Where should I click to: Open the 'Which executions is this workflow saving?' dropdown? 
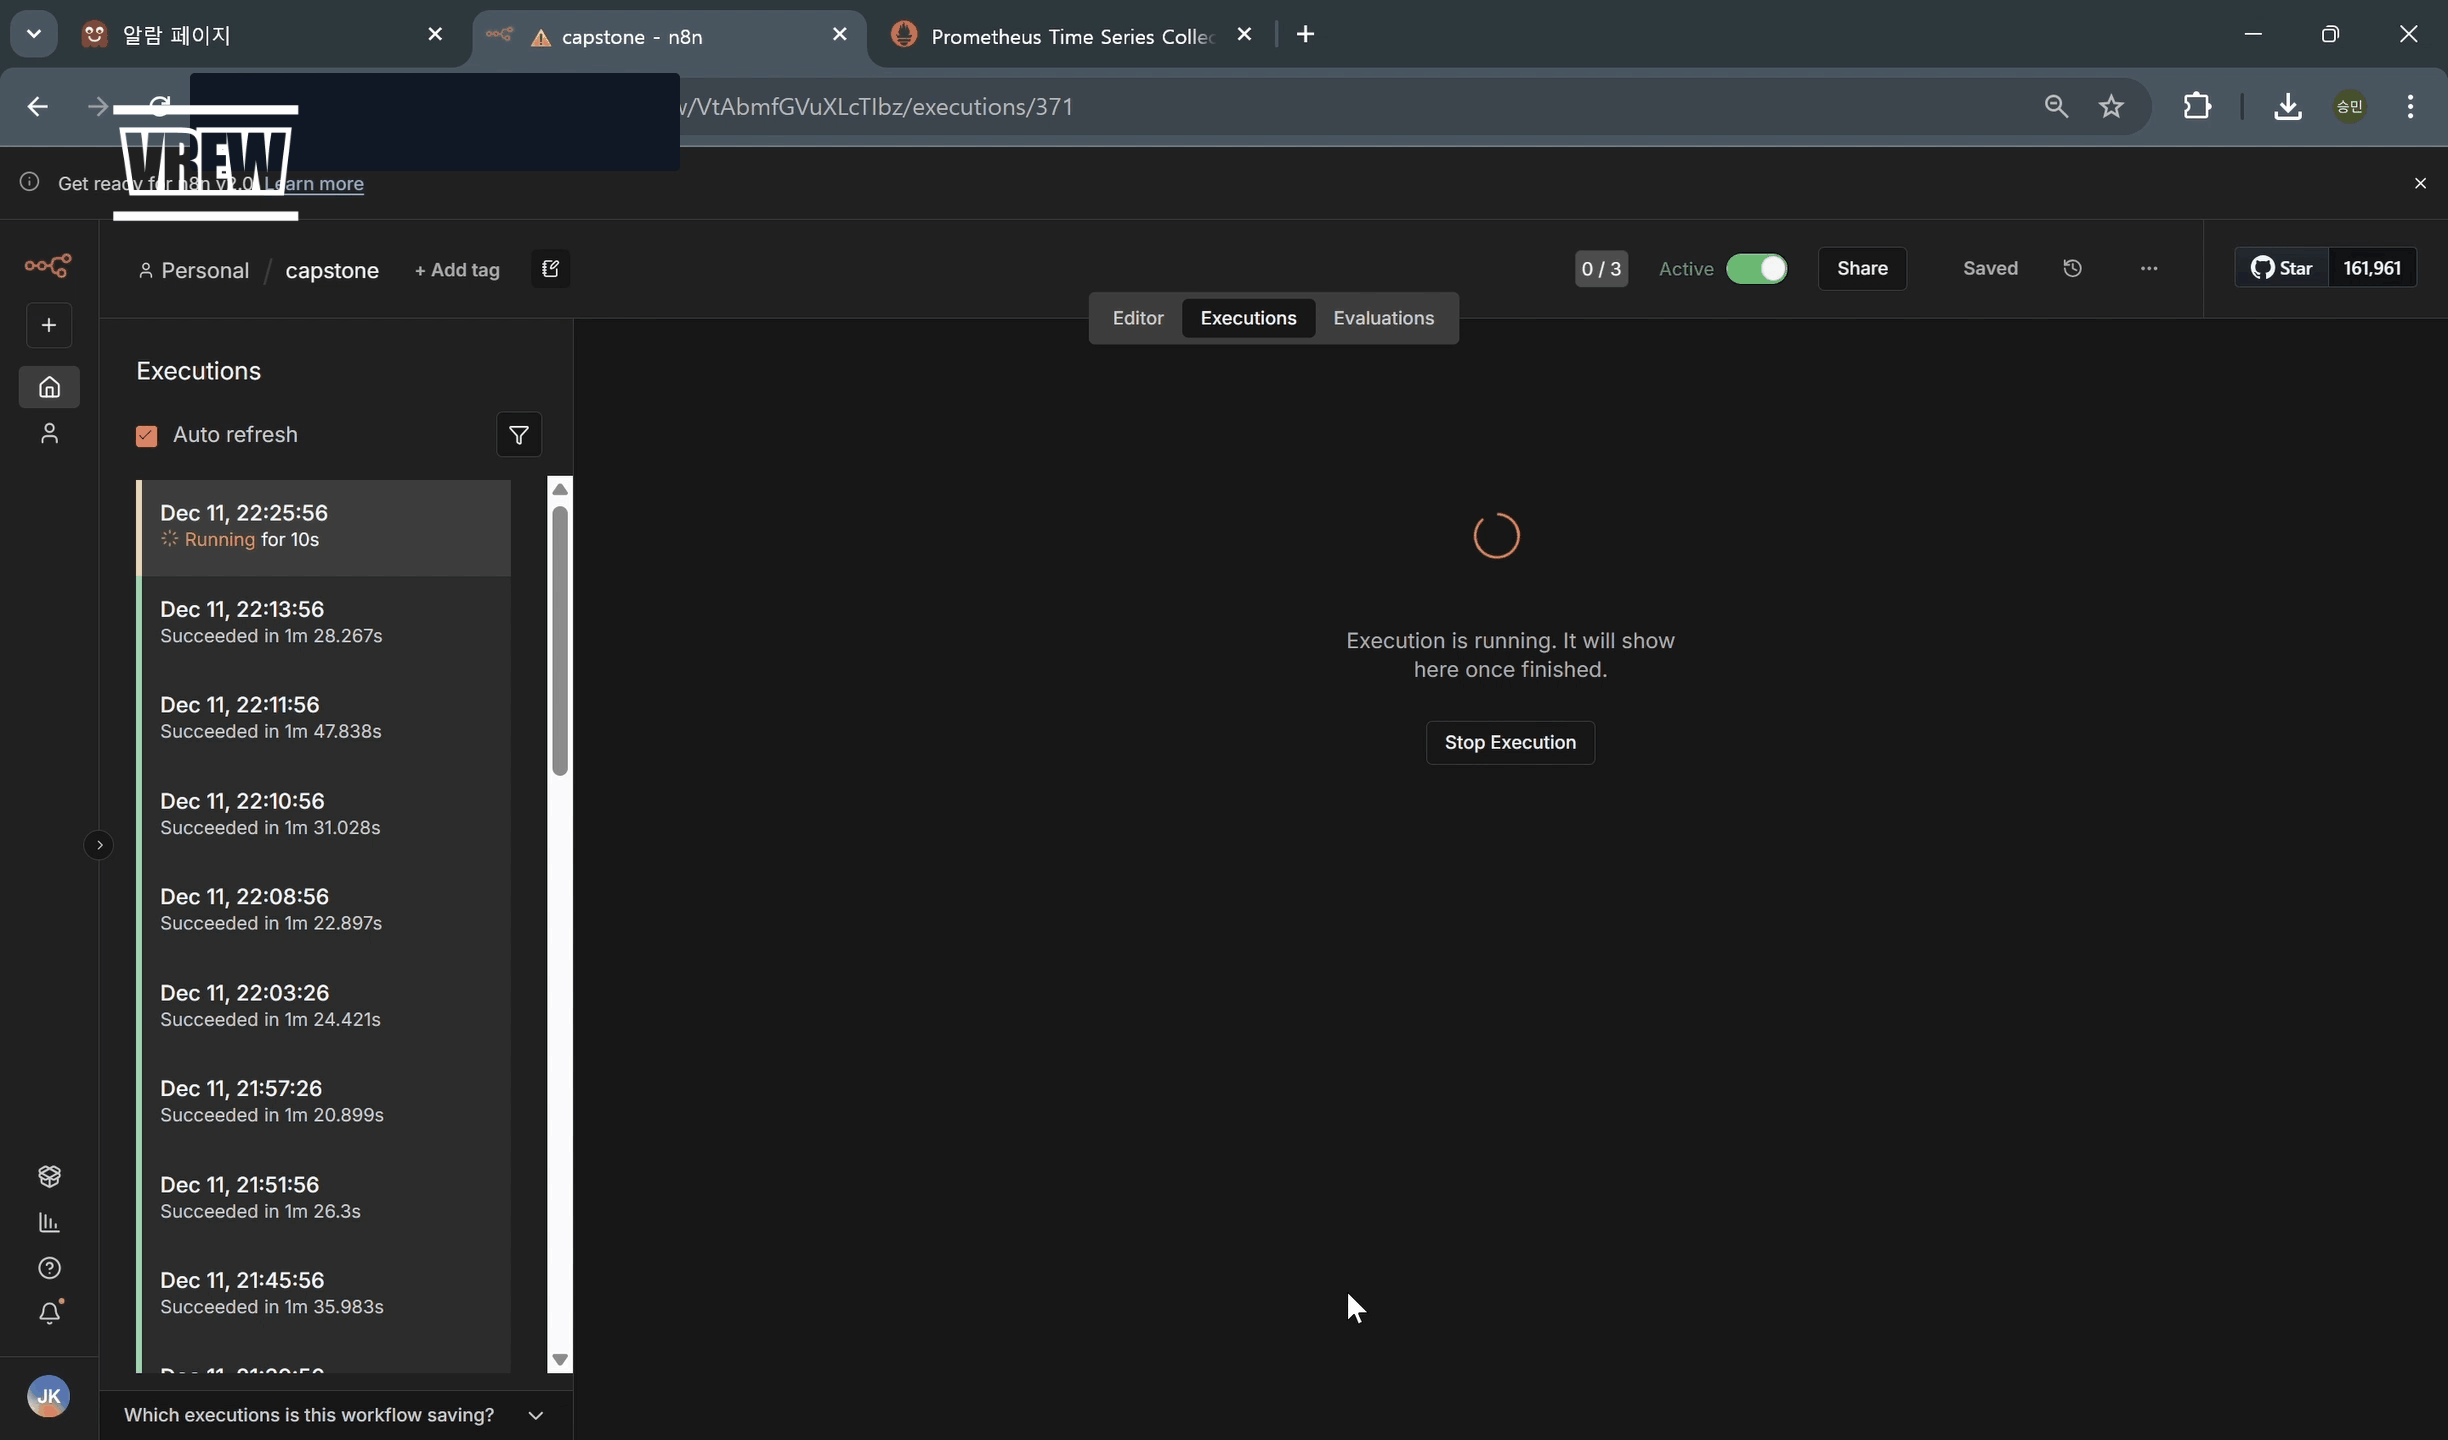tap(536, 1414)
